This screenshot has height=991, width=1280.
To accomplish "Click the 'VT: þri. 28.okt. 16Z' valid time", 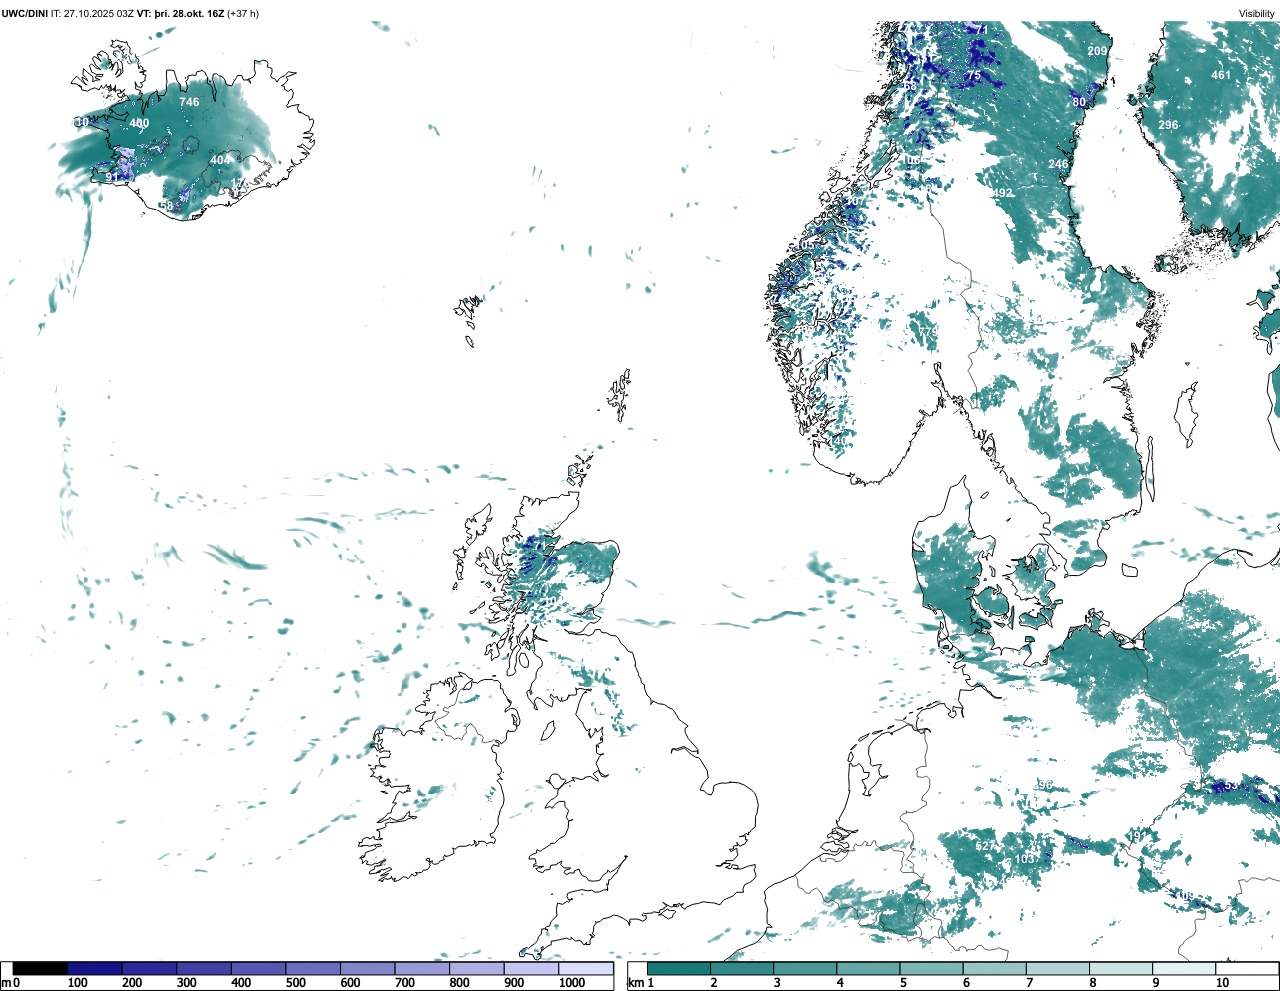I will [181, 14].
